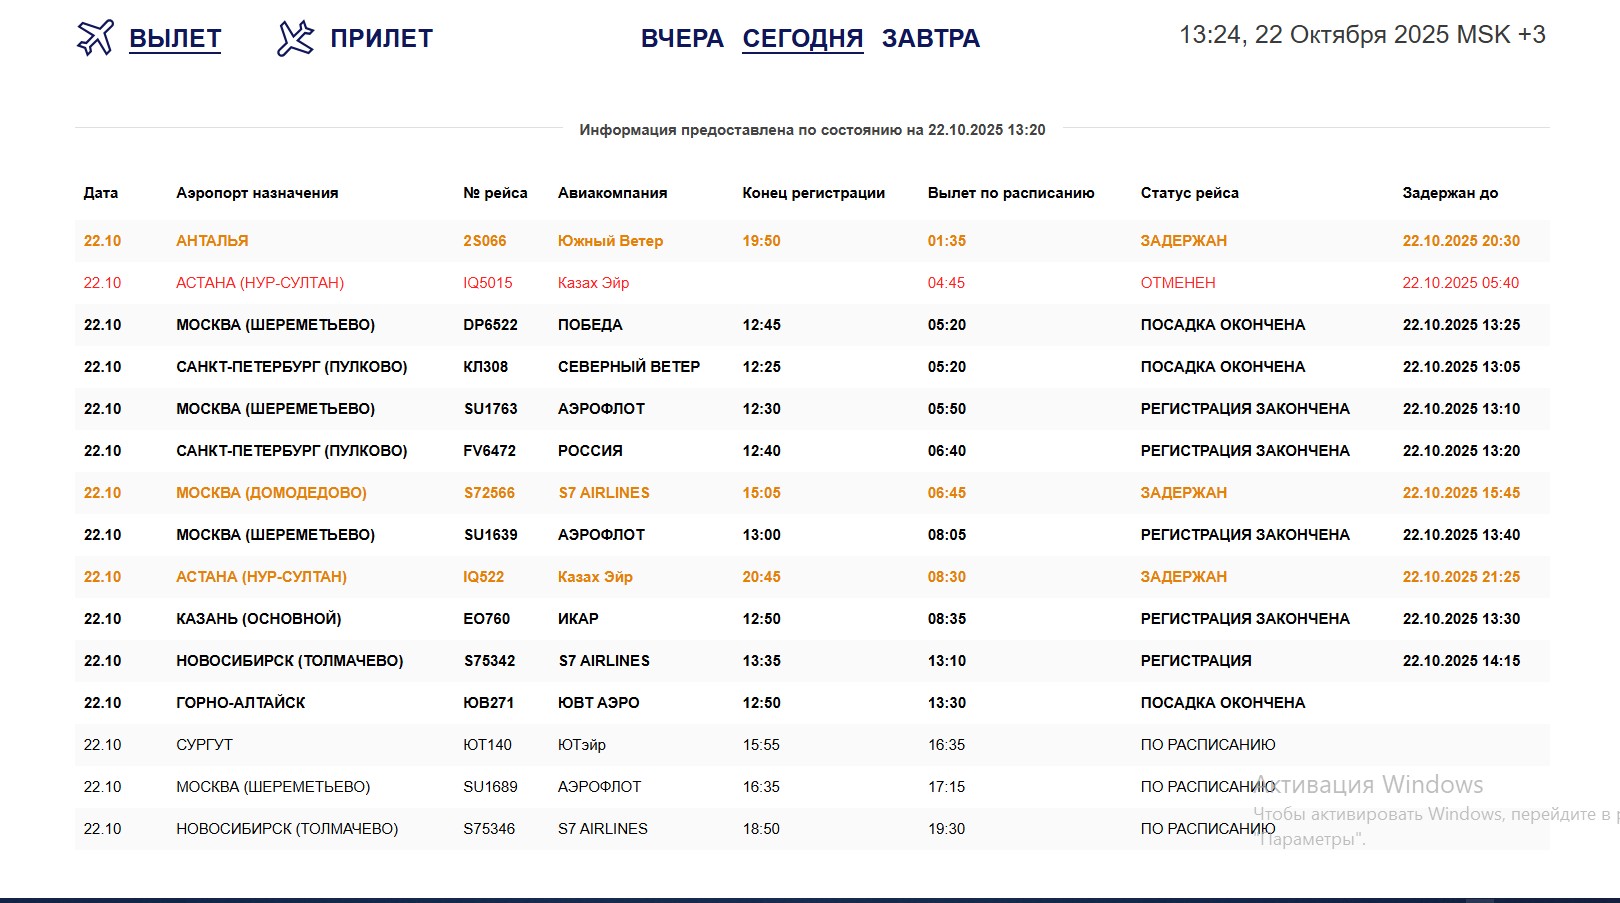Open the ПРИЛЕТ arrivals view

382,38
